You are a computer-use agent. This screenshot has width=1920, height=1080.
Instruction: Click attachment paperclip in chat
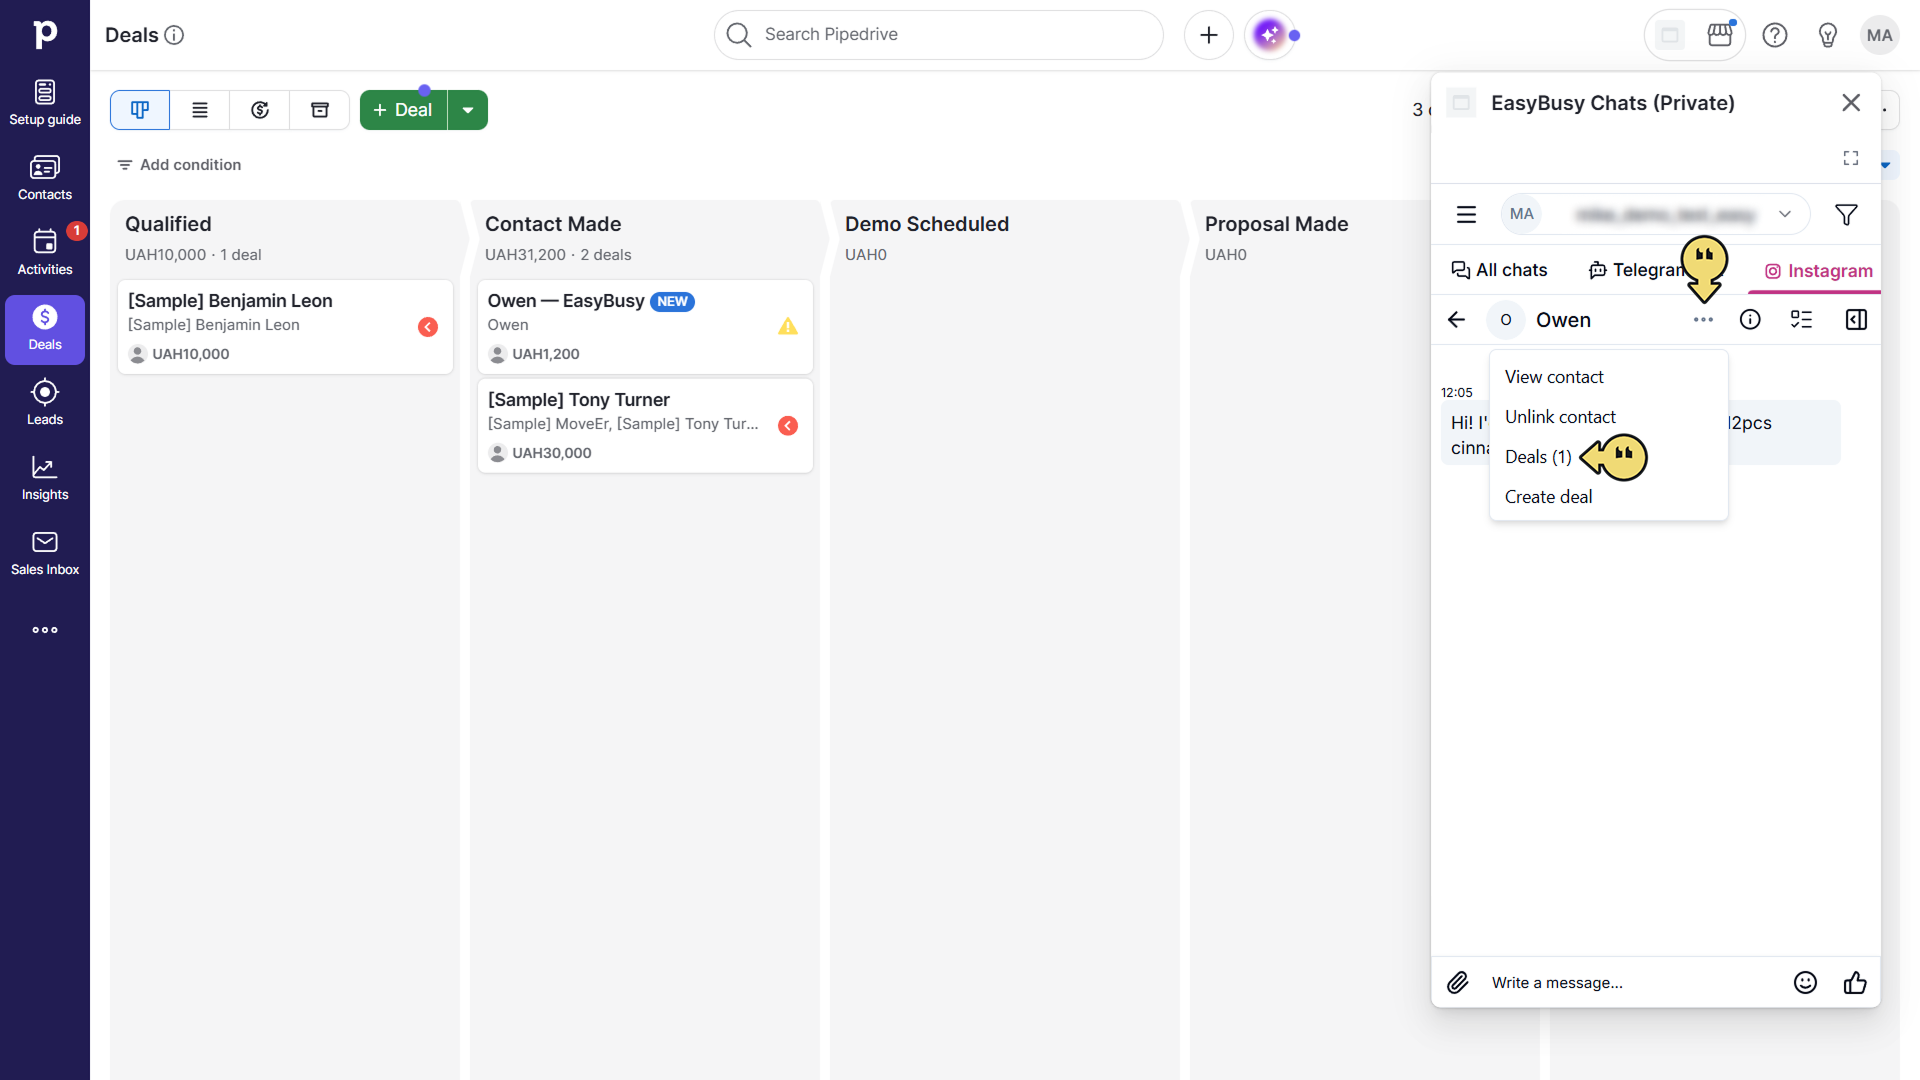(x=1458, y=983)
